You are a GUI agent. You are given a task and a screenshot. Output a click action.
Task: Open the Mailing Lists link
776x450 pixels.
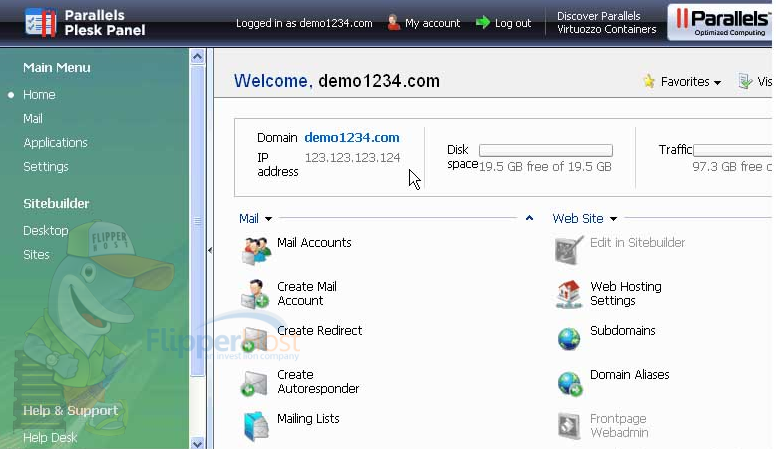point(308,418)
